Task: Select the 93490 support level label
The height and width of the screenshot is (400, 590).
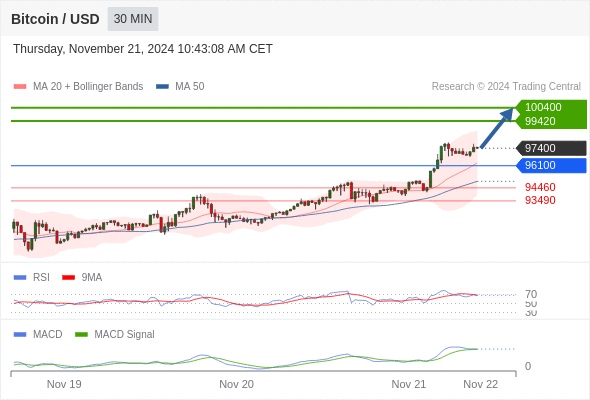Action: [540, 200]
